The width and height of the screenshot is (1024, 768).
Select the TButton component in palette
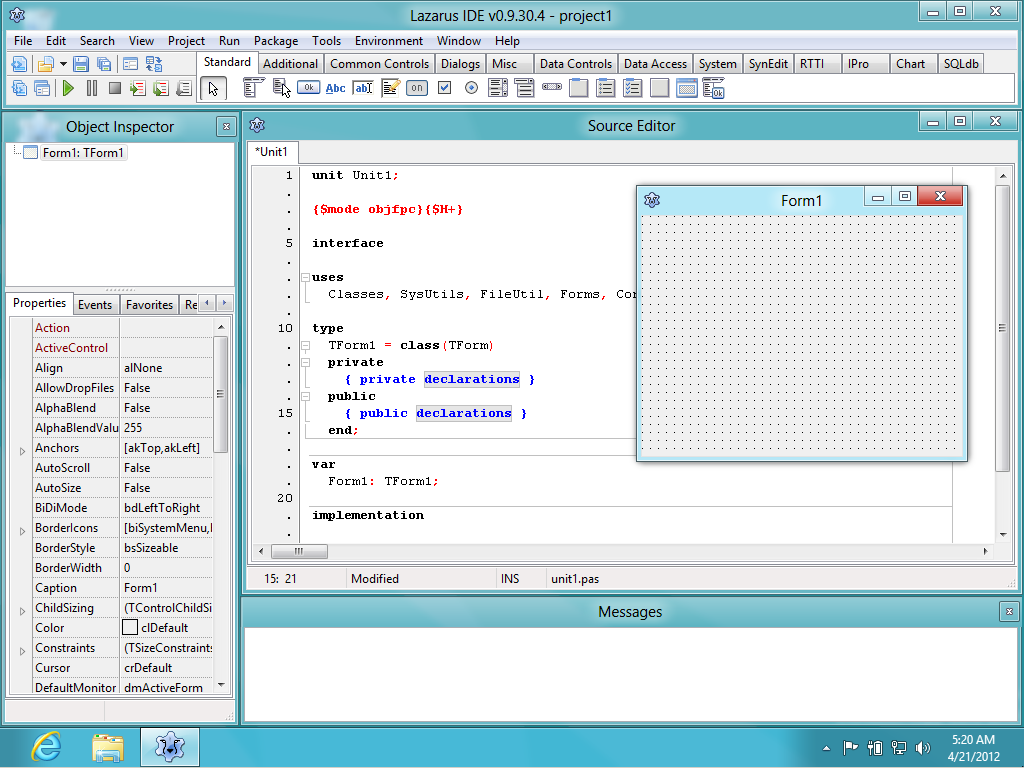pyautogui.click(x=308, y=88)
